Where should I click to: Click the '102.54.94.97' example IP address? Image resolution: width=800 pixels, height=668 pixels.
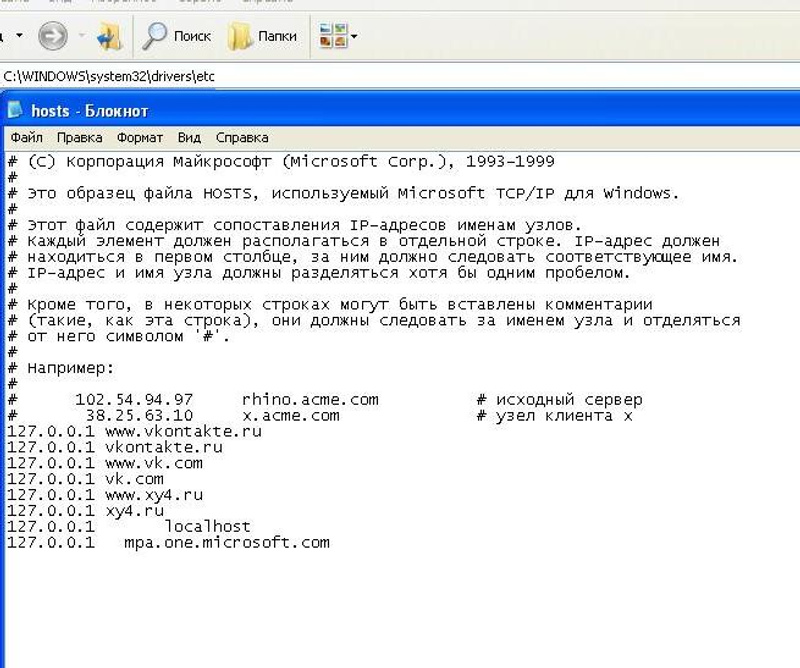click(x=134, y=400)
